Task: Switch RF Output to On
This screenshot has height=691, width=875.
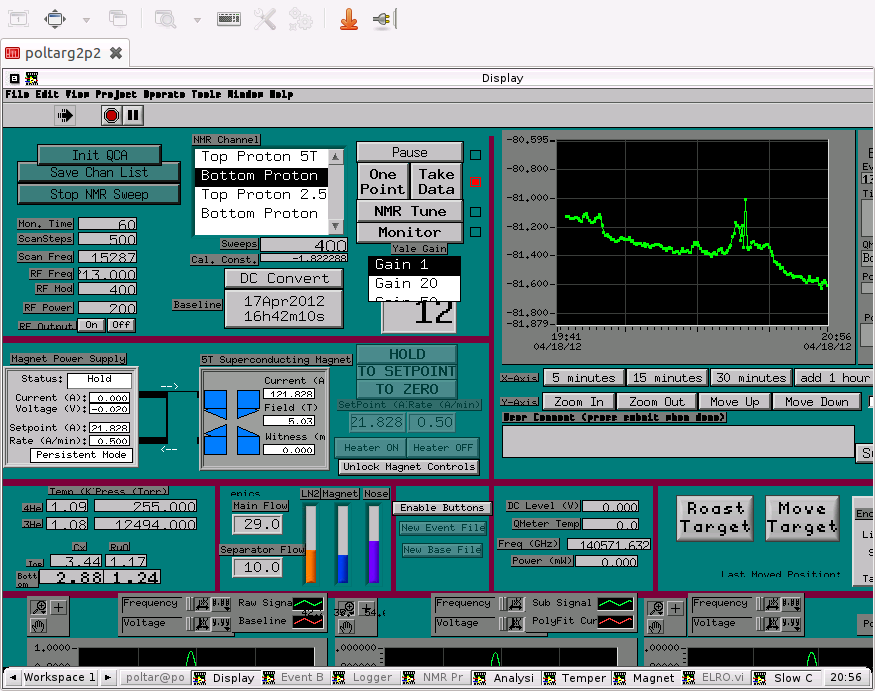Action: click(91, 325)
